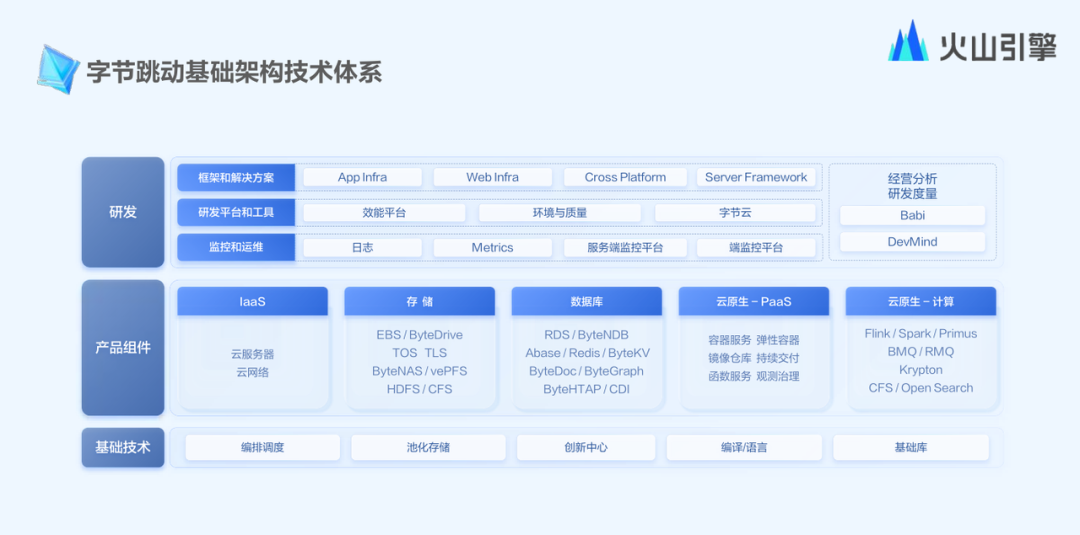This screenshot has height=535, width=1080.
Task: Click the 经营分析 研发度量 heading
Action: click(913, 186)
